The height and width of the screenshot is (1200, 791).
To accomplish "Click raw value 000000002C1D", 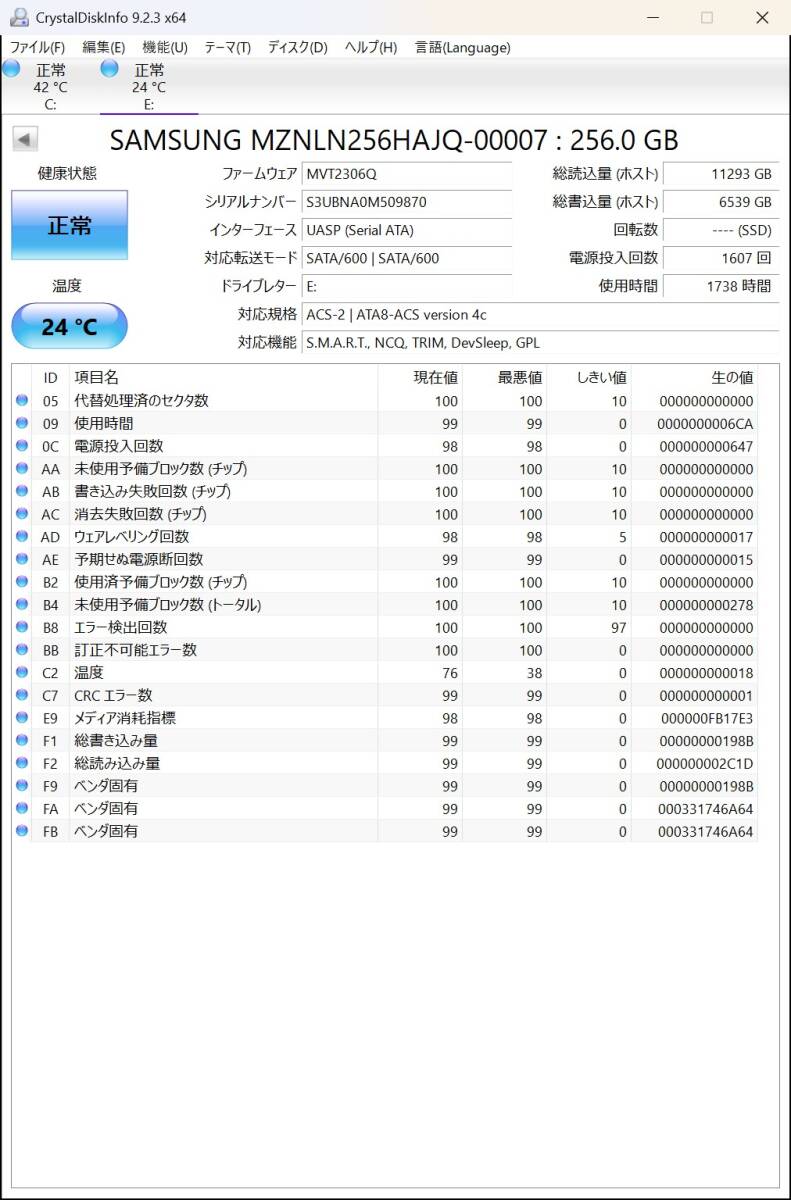I will click(x=706, y=764).
